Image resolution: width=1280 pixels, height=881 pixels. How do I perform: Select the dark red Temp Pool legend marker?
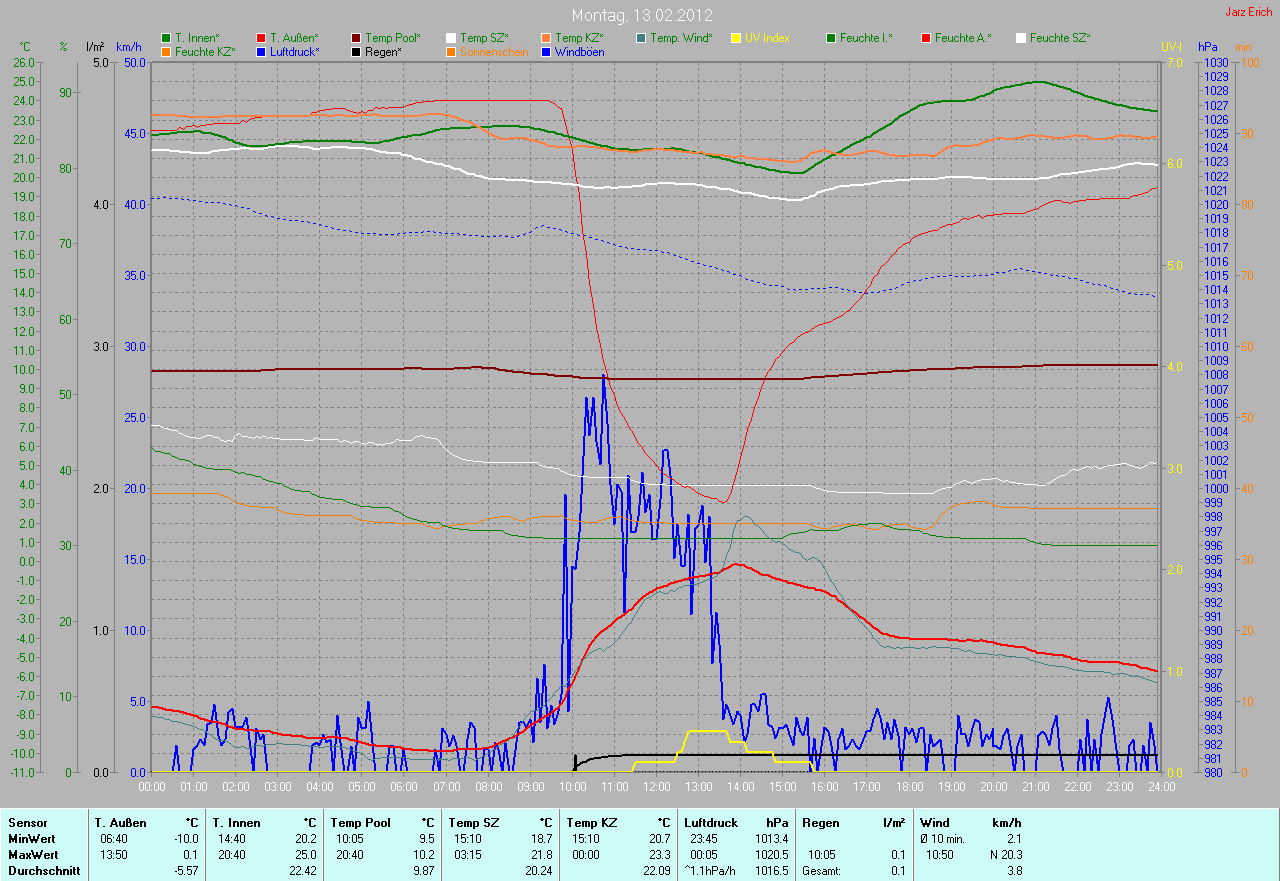tap(356, 38)
